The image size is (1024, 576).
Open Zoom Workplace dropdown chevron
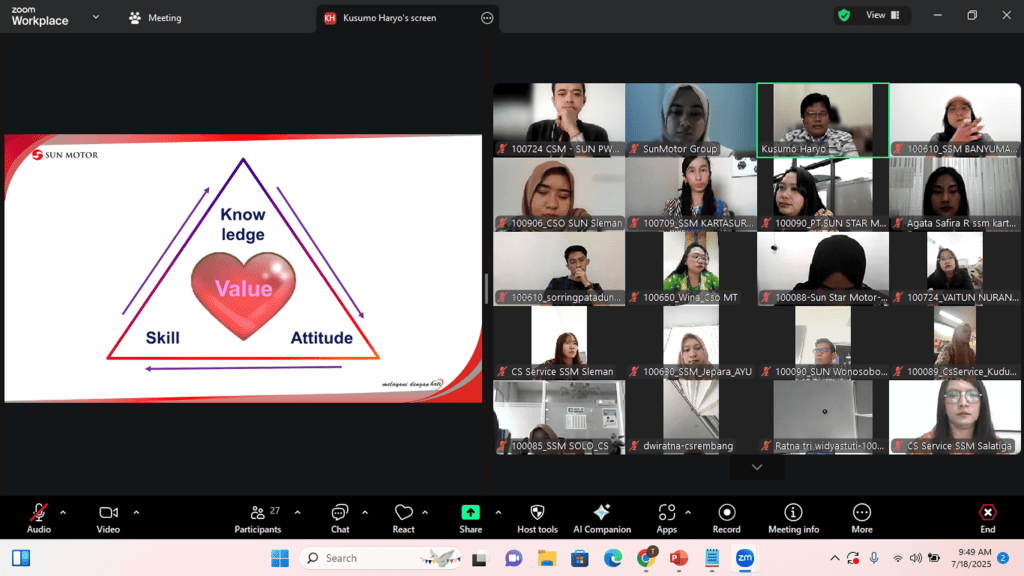click(x=96, y=17)
